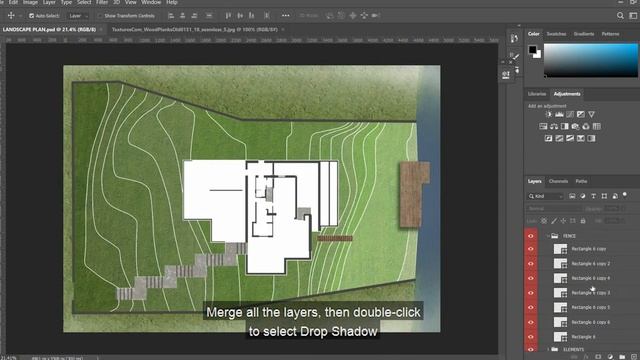Open the layer filter Kind dropdown
Viewport: 640px width, 360px height.
[x=545, y=196]
